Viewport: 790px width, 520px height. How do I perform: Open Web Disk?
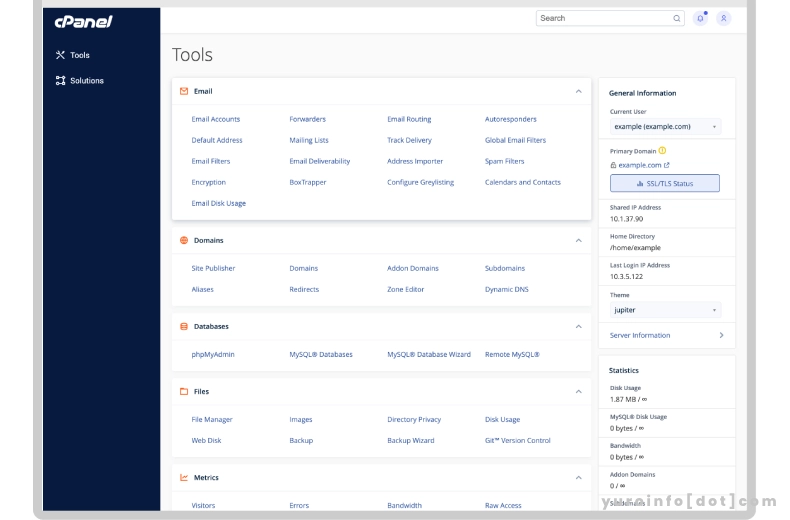tap(206, 440)
